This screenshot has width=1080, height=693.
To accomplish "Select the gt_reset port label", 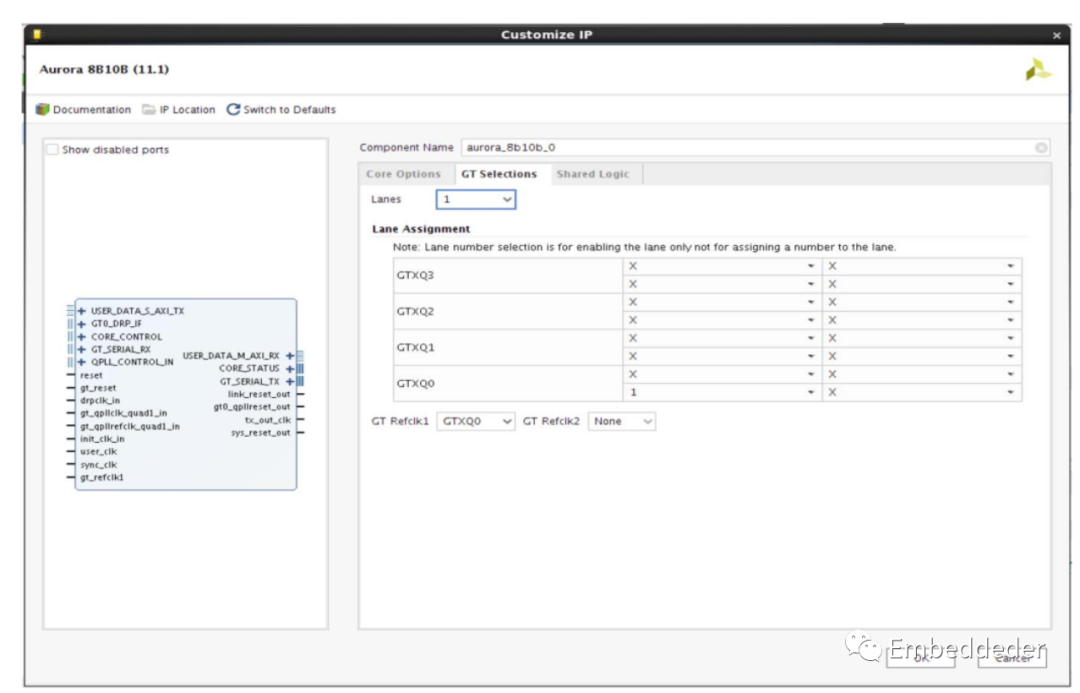I will 98,389.
